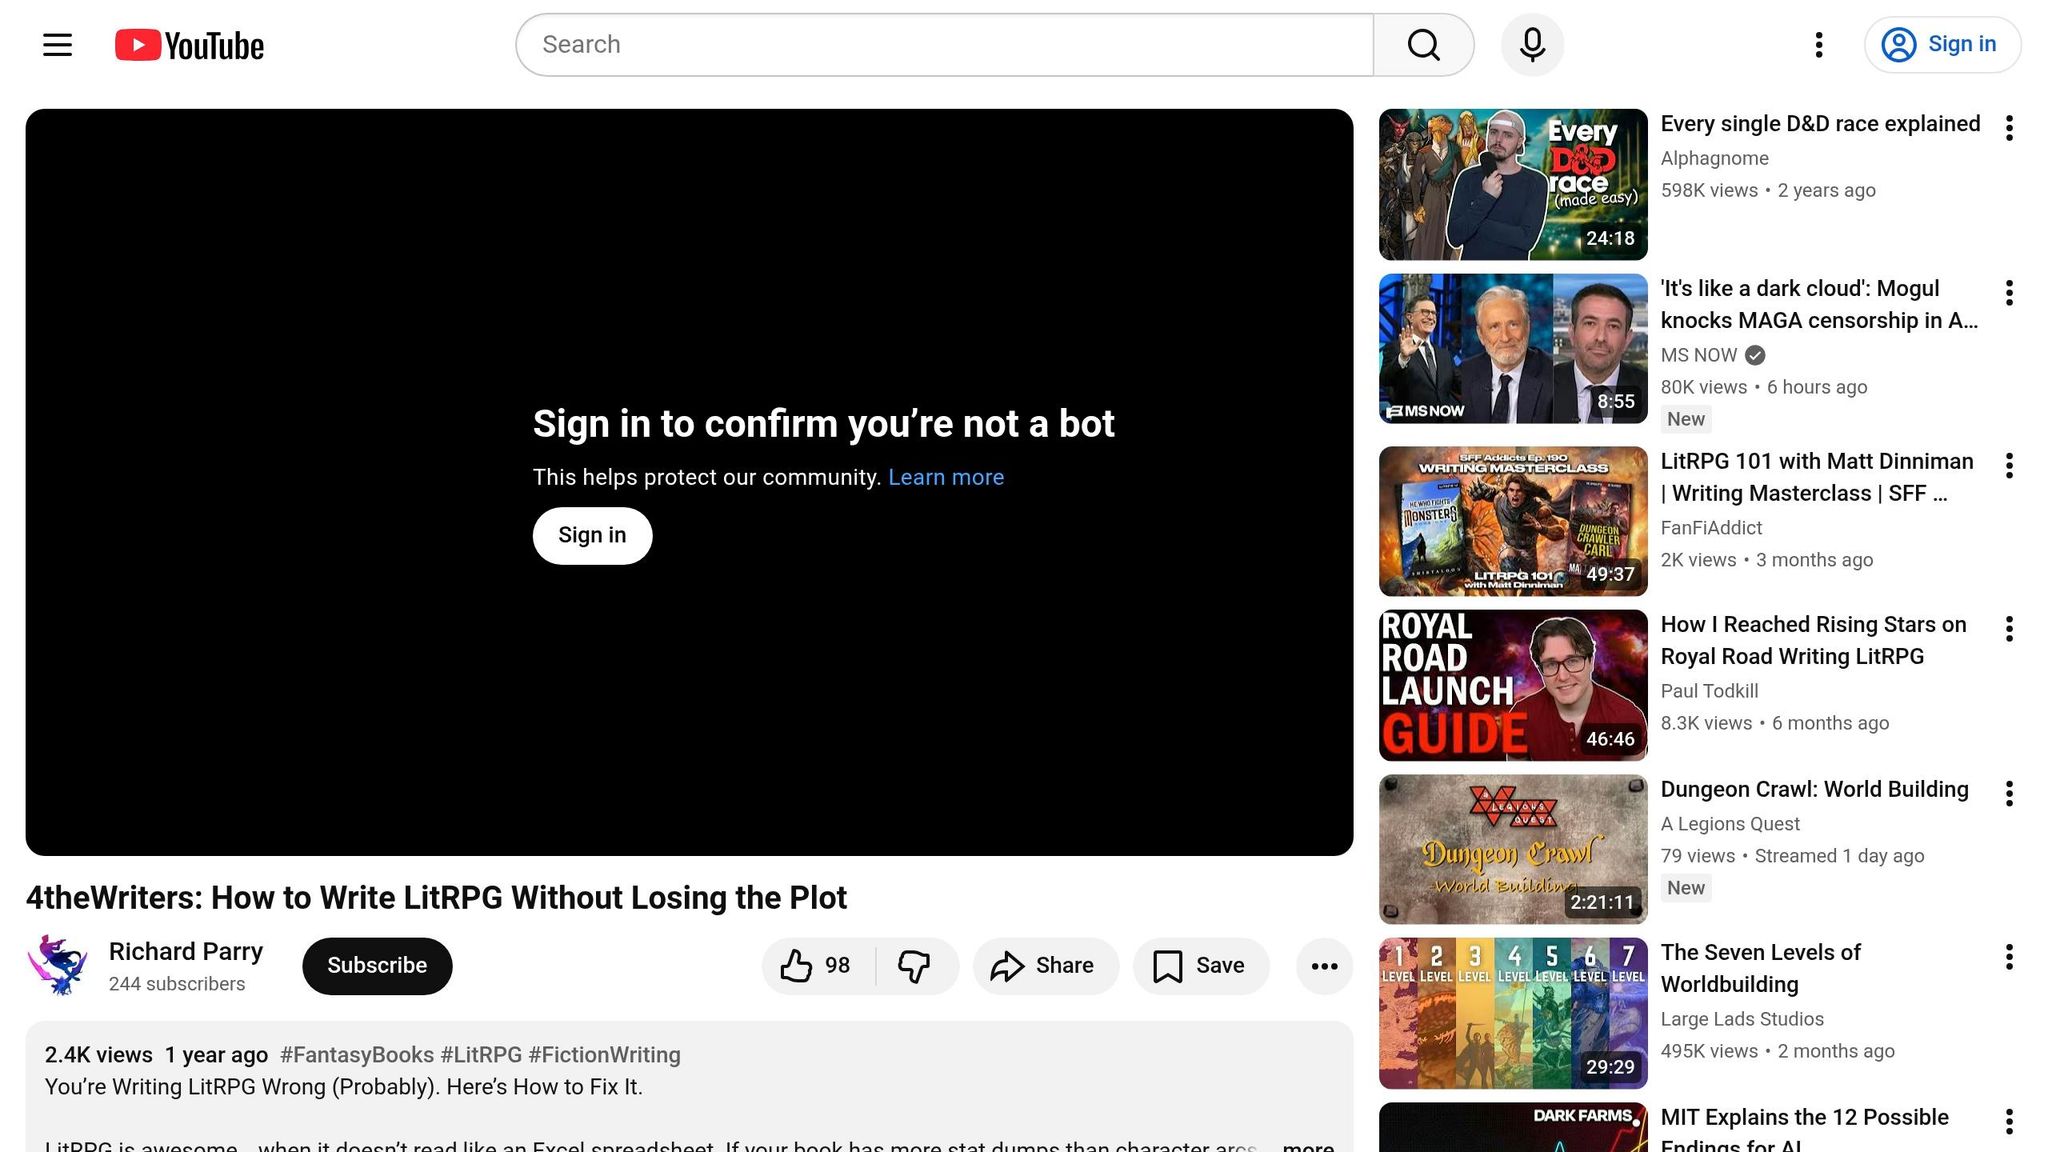
Task: Open Richard Parry channel avatar
Action: (58, 966)
